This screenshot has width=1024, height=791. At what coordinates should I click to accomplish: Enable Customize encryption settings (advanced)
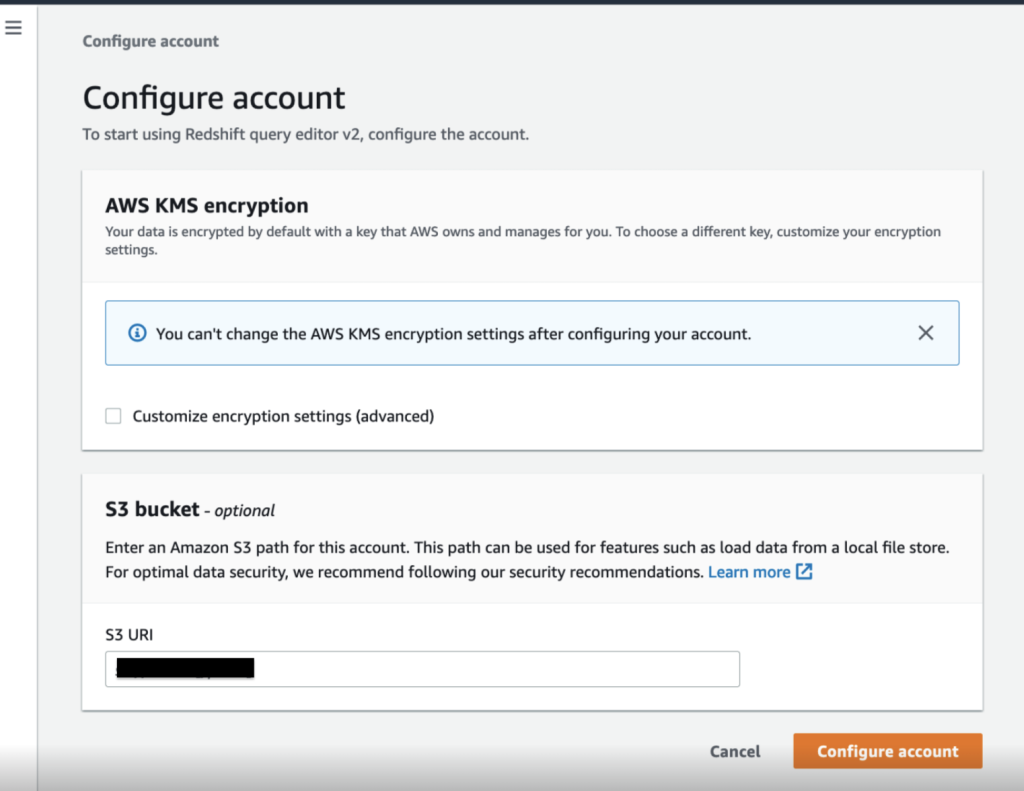[113, 415]
